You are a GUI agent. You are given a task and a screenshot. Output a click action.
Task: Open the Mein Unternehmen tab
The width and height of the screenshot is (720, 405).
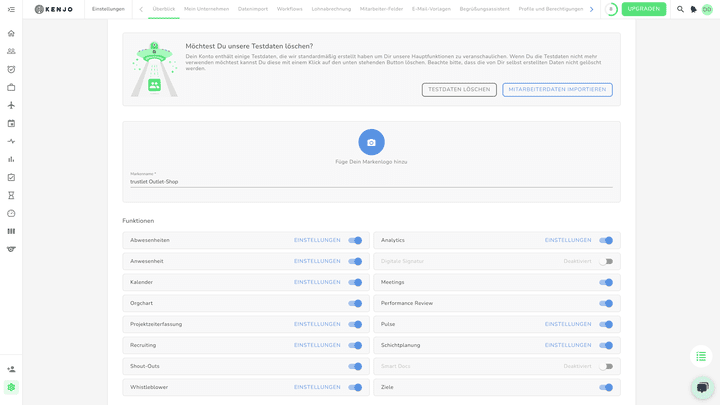(206, 9)
